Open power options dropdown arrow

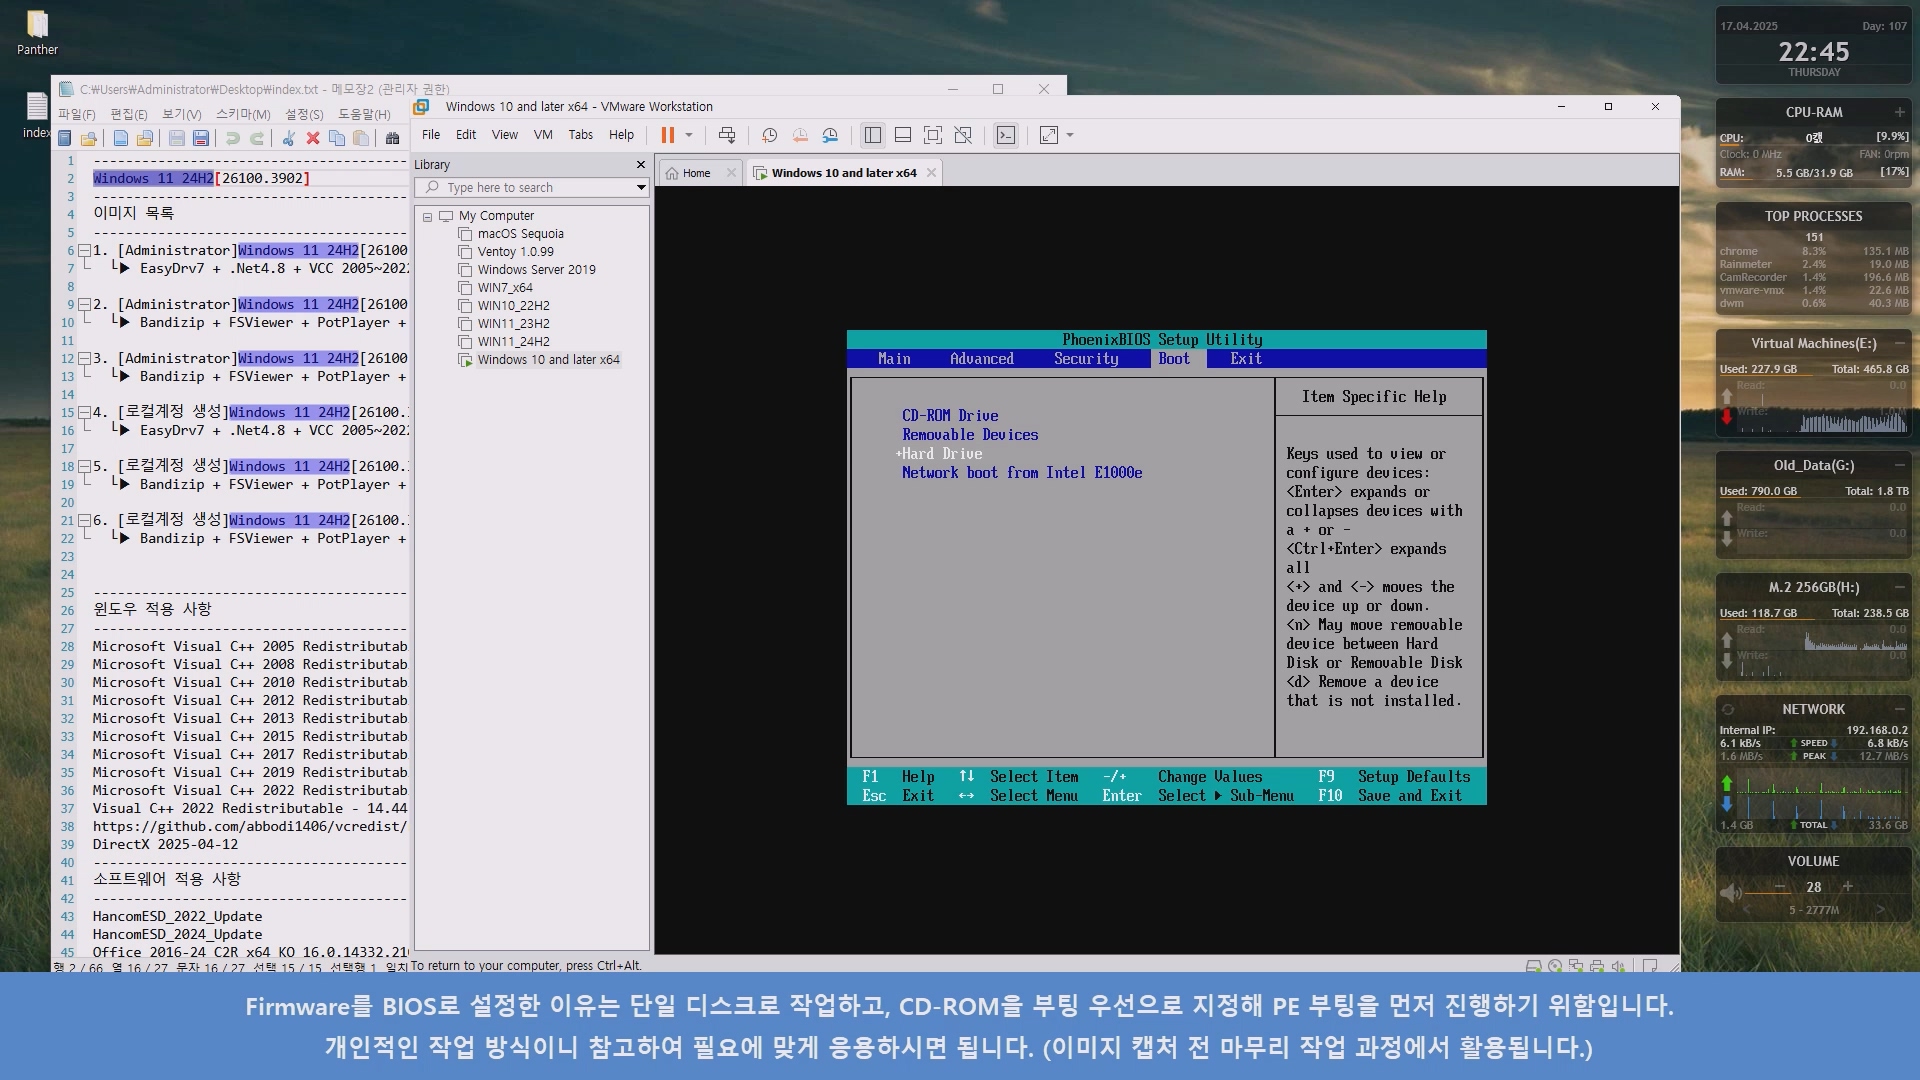(x=689, y=135)
